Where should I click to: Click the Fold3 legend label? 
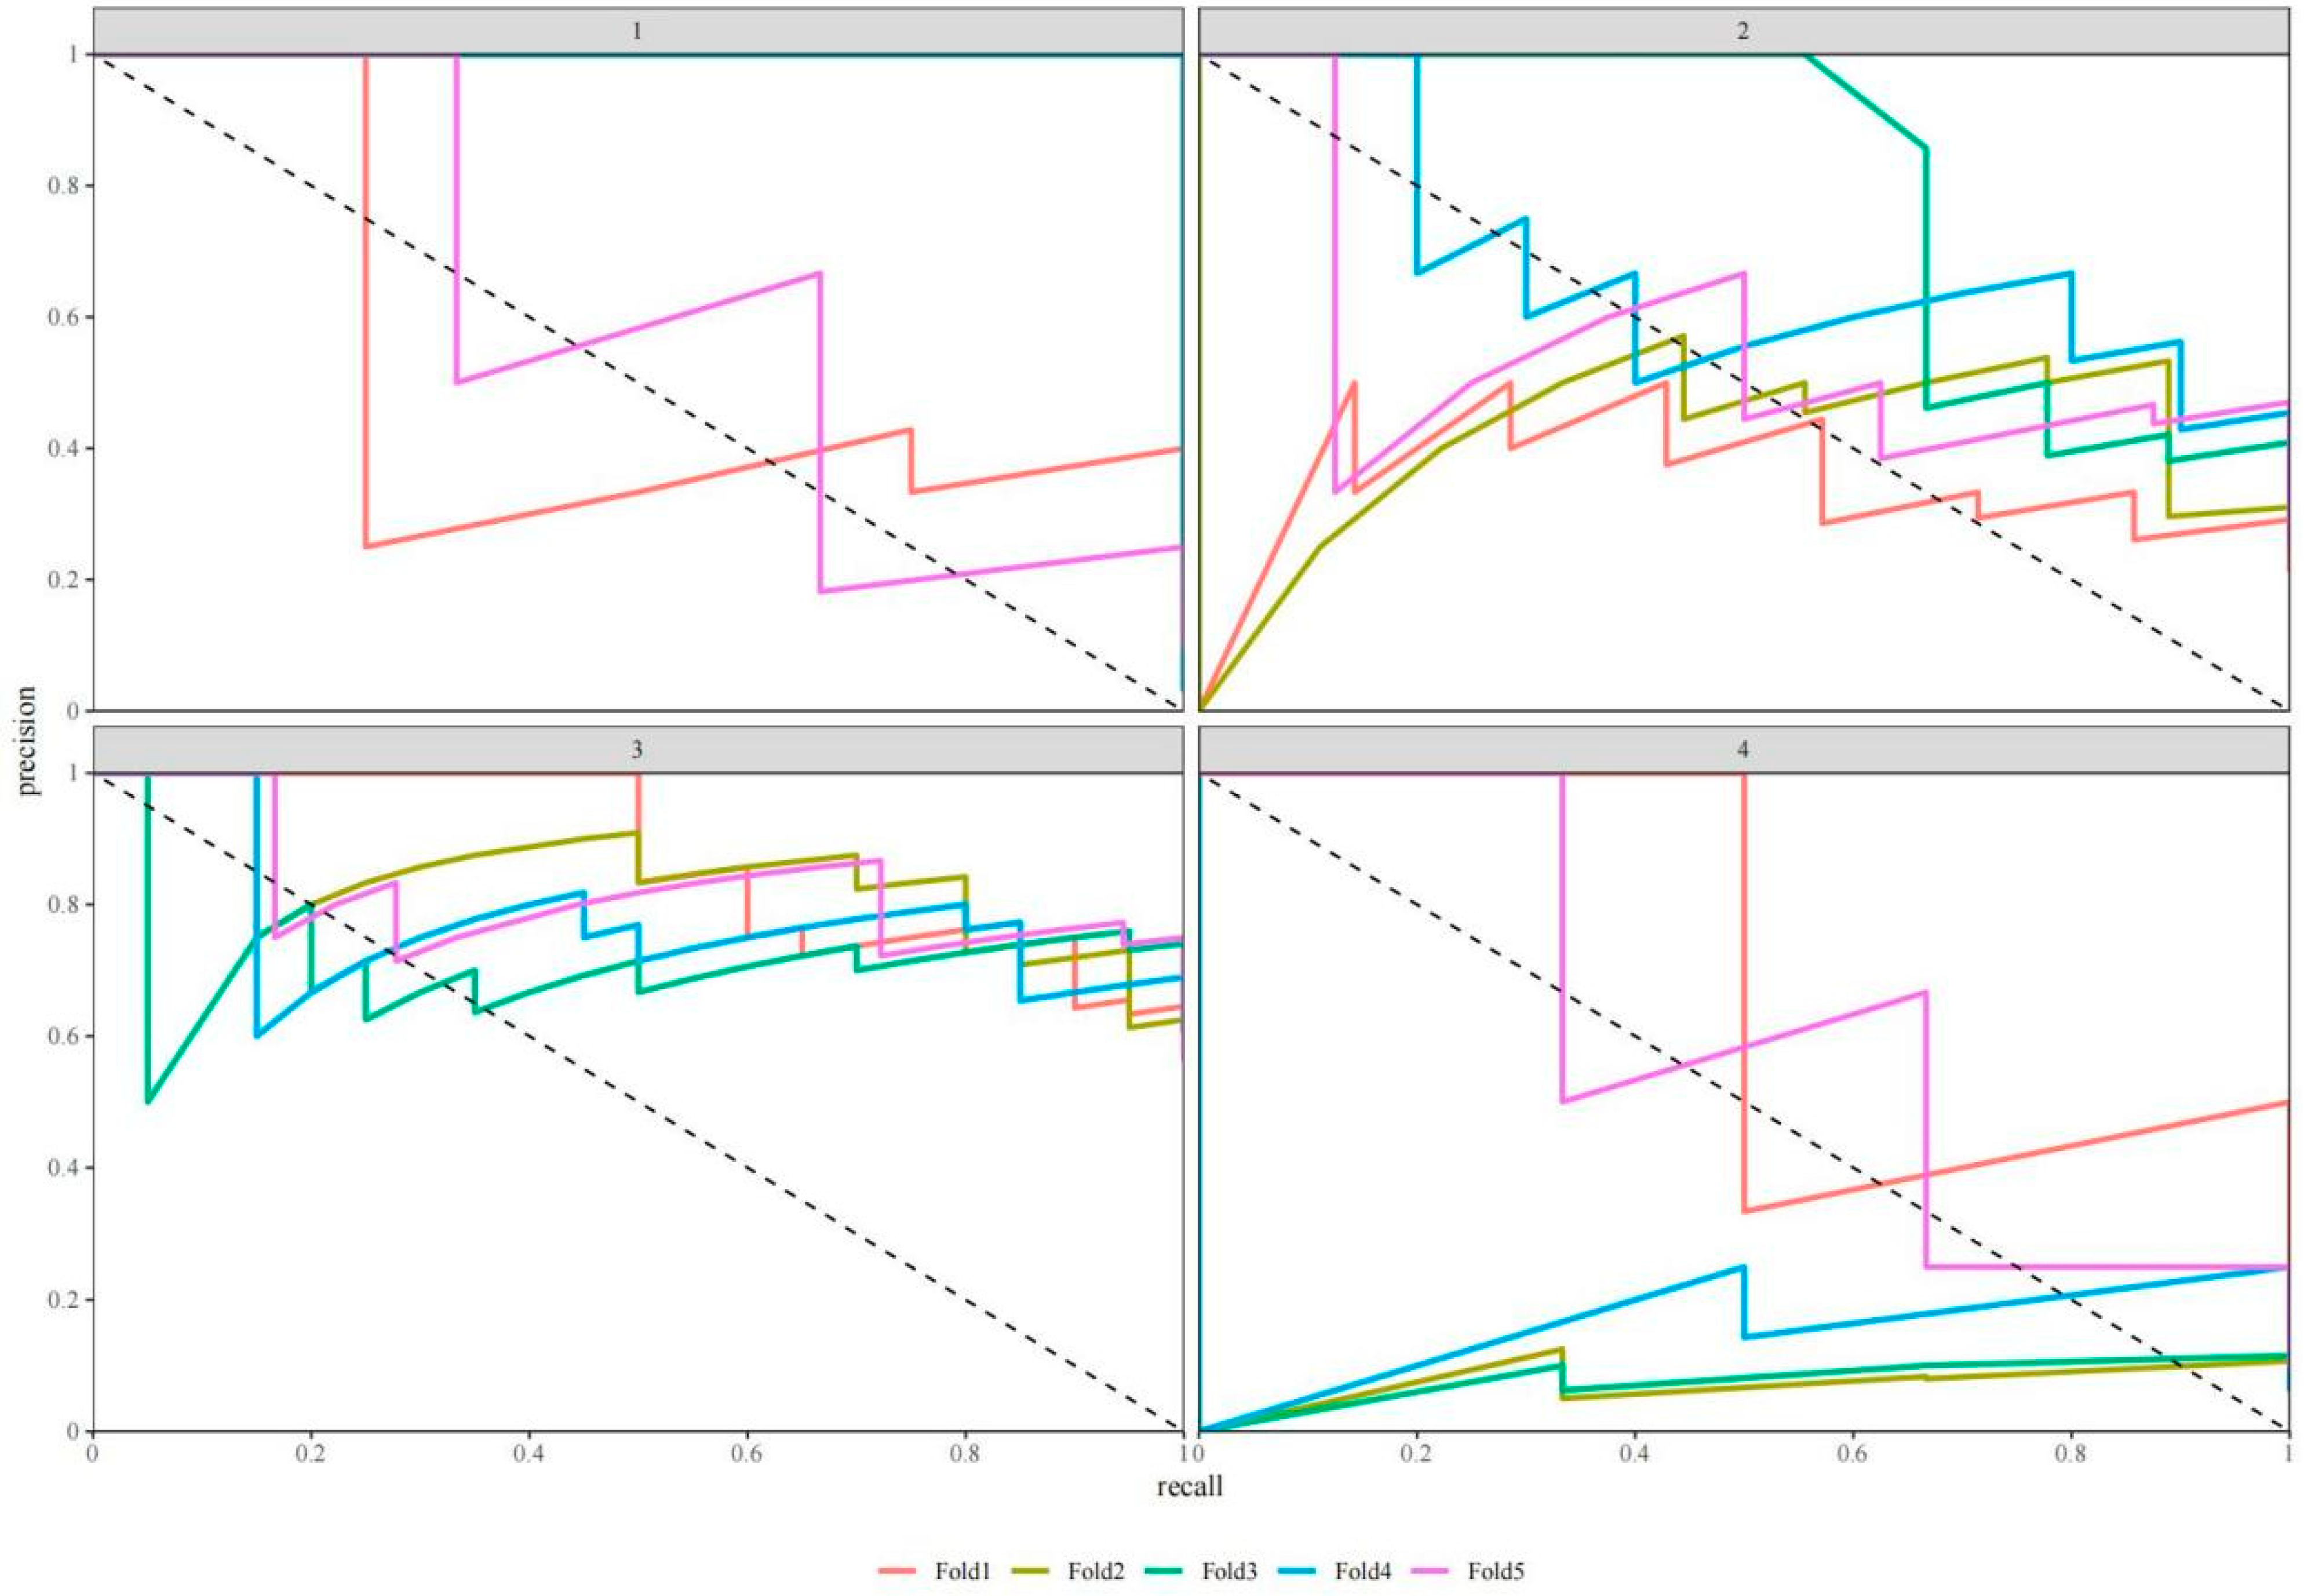click(x=1229, y=1571)
